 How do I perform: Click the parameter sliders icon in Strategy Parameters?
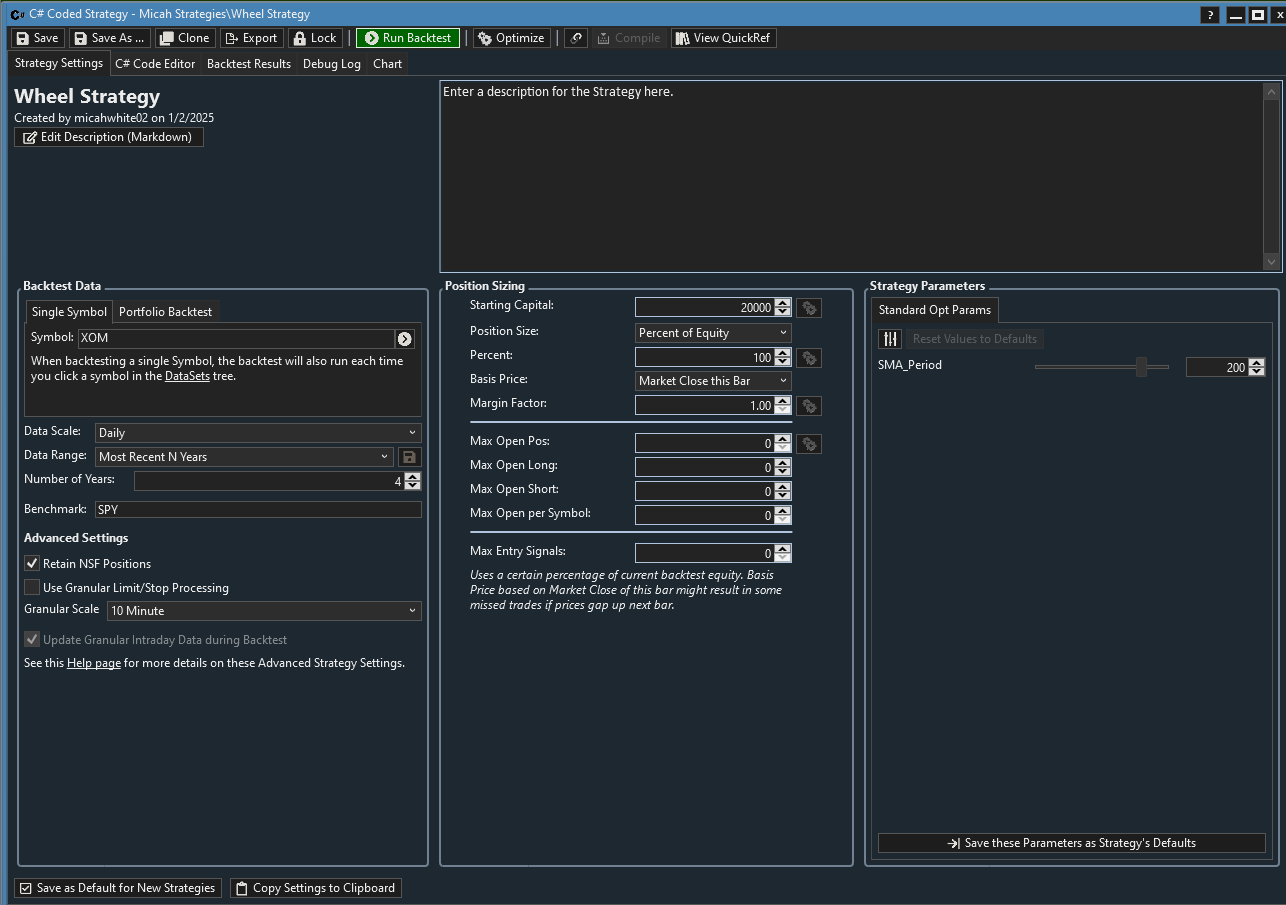point(890,339)
